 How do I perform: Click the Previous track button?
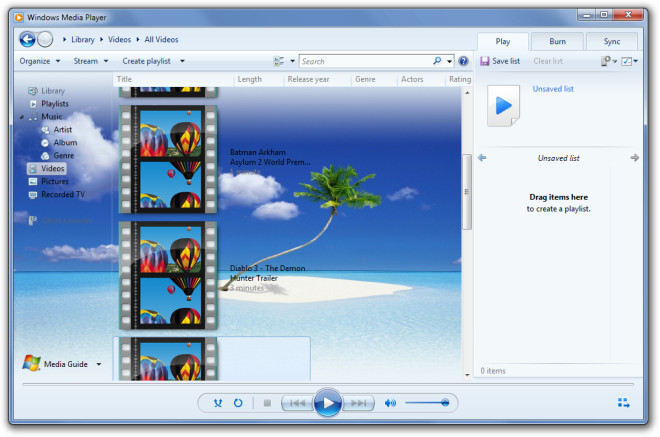point(297,403)
